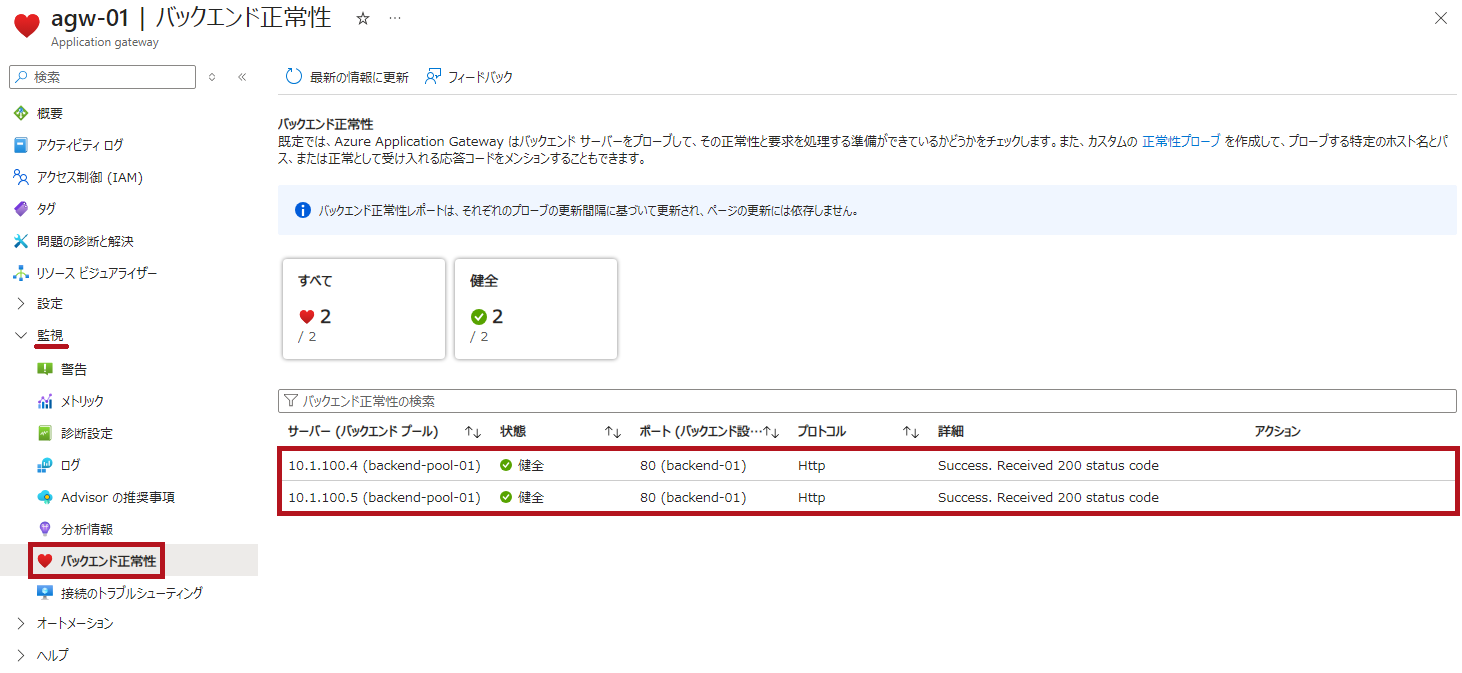Sort by ポート (バックエンド設定) column arrows
The width and height of the screenshot is (1462, 673).
(771, 432)
